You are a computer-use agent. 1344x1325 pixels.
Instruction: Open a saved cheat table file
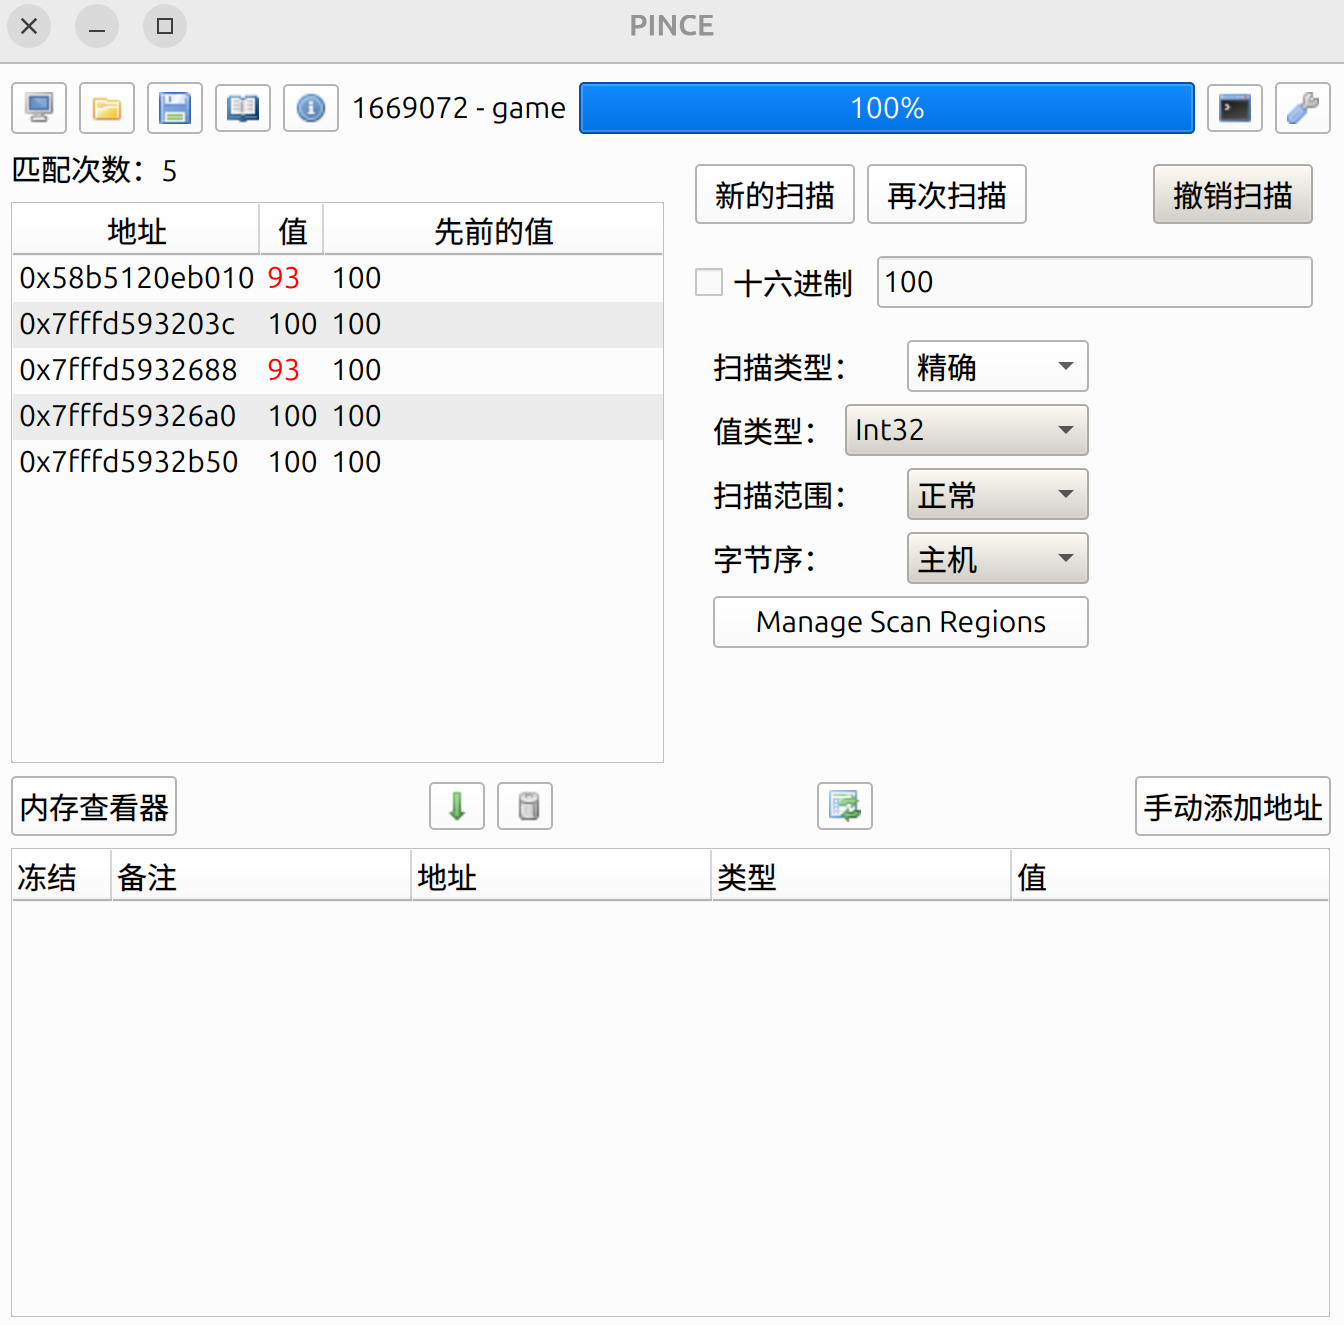click(107, 108)
